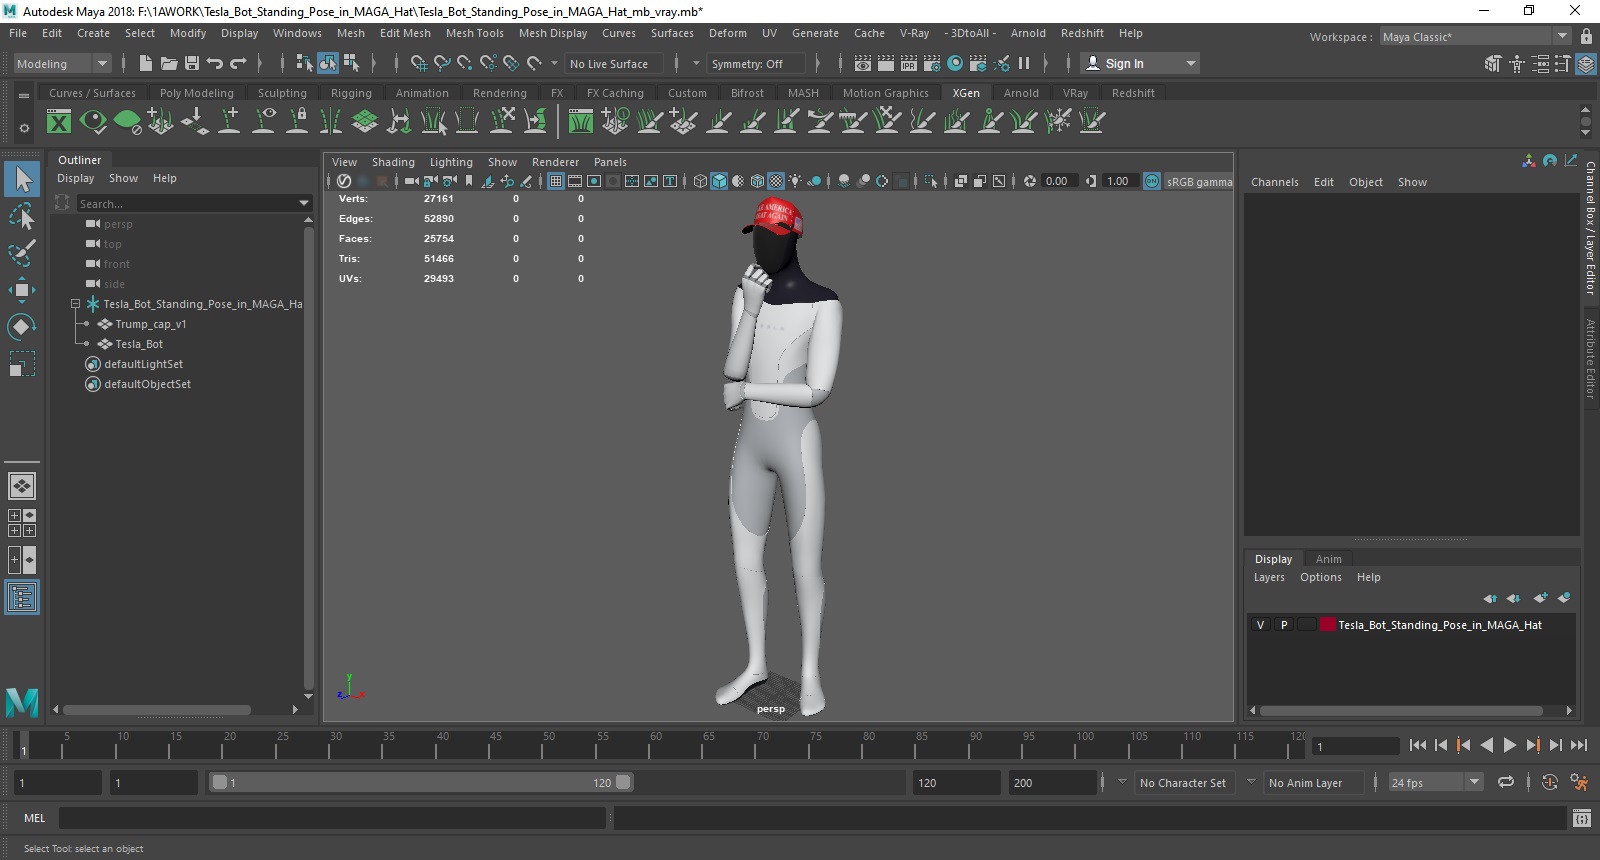The width and height of the screenshot is (1600, 860).
Task: Switch to single pane layout icon
Action: pos(22,486)
